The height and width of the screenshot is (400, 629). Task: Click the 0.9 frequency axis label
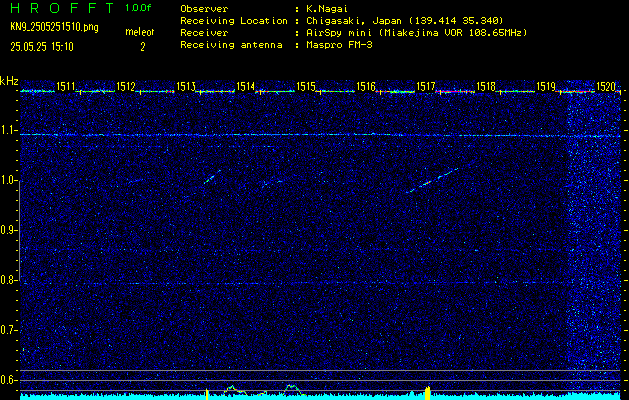point(8,230)
